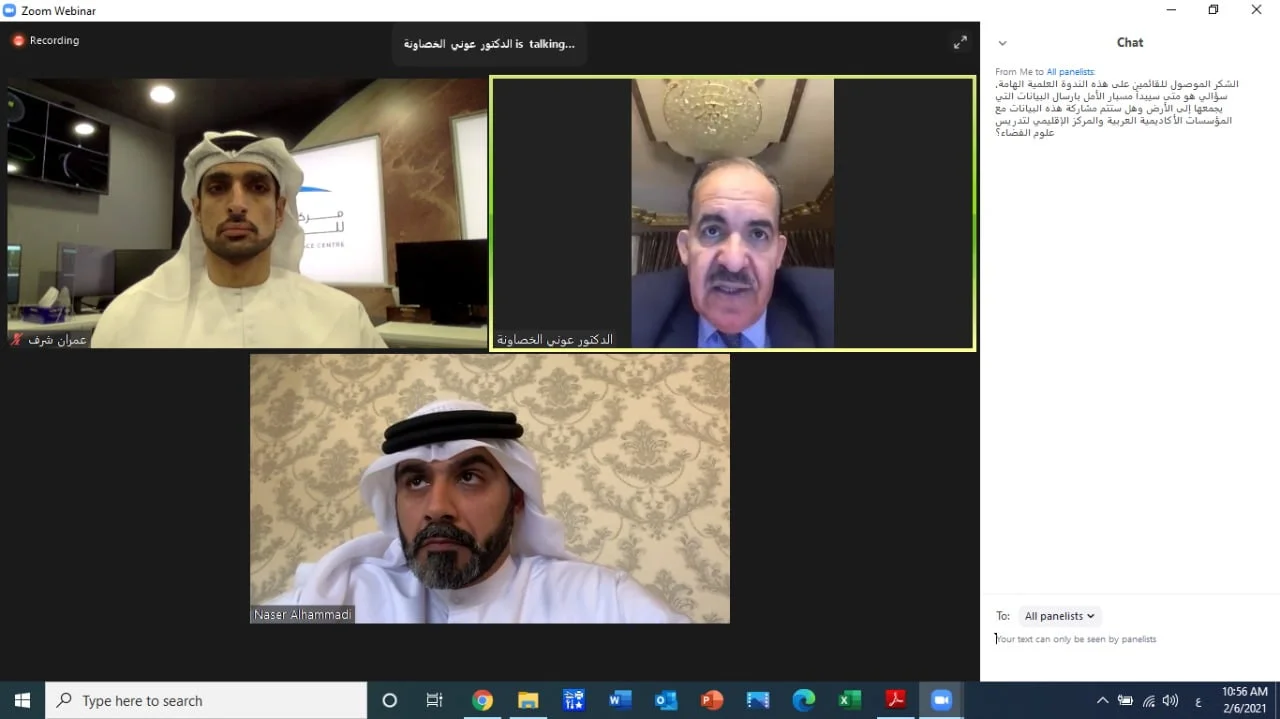This screenshot has width=1280, height=719.
Task: Open Microsoft Word from the taskbar
Action: coord(619,701)
